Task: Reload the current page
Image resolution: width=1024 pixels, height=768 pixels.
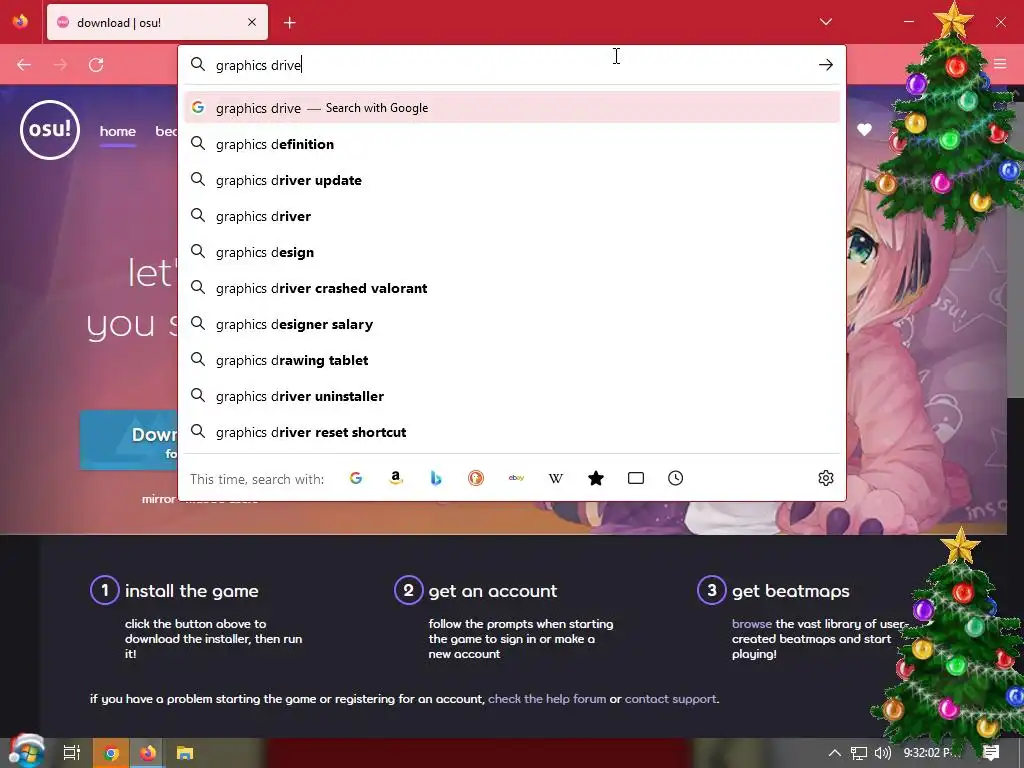Action: click(x=96, y=65)
